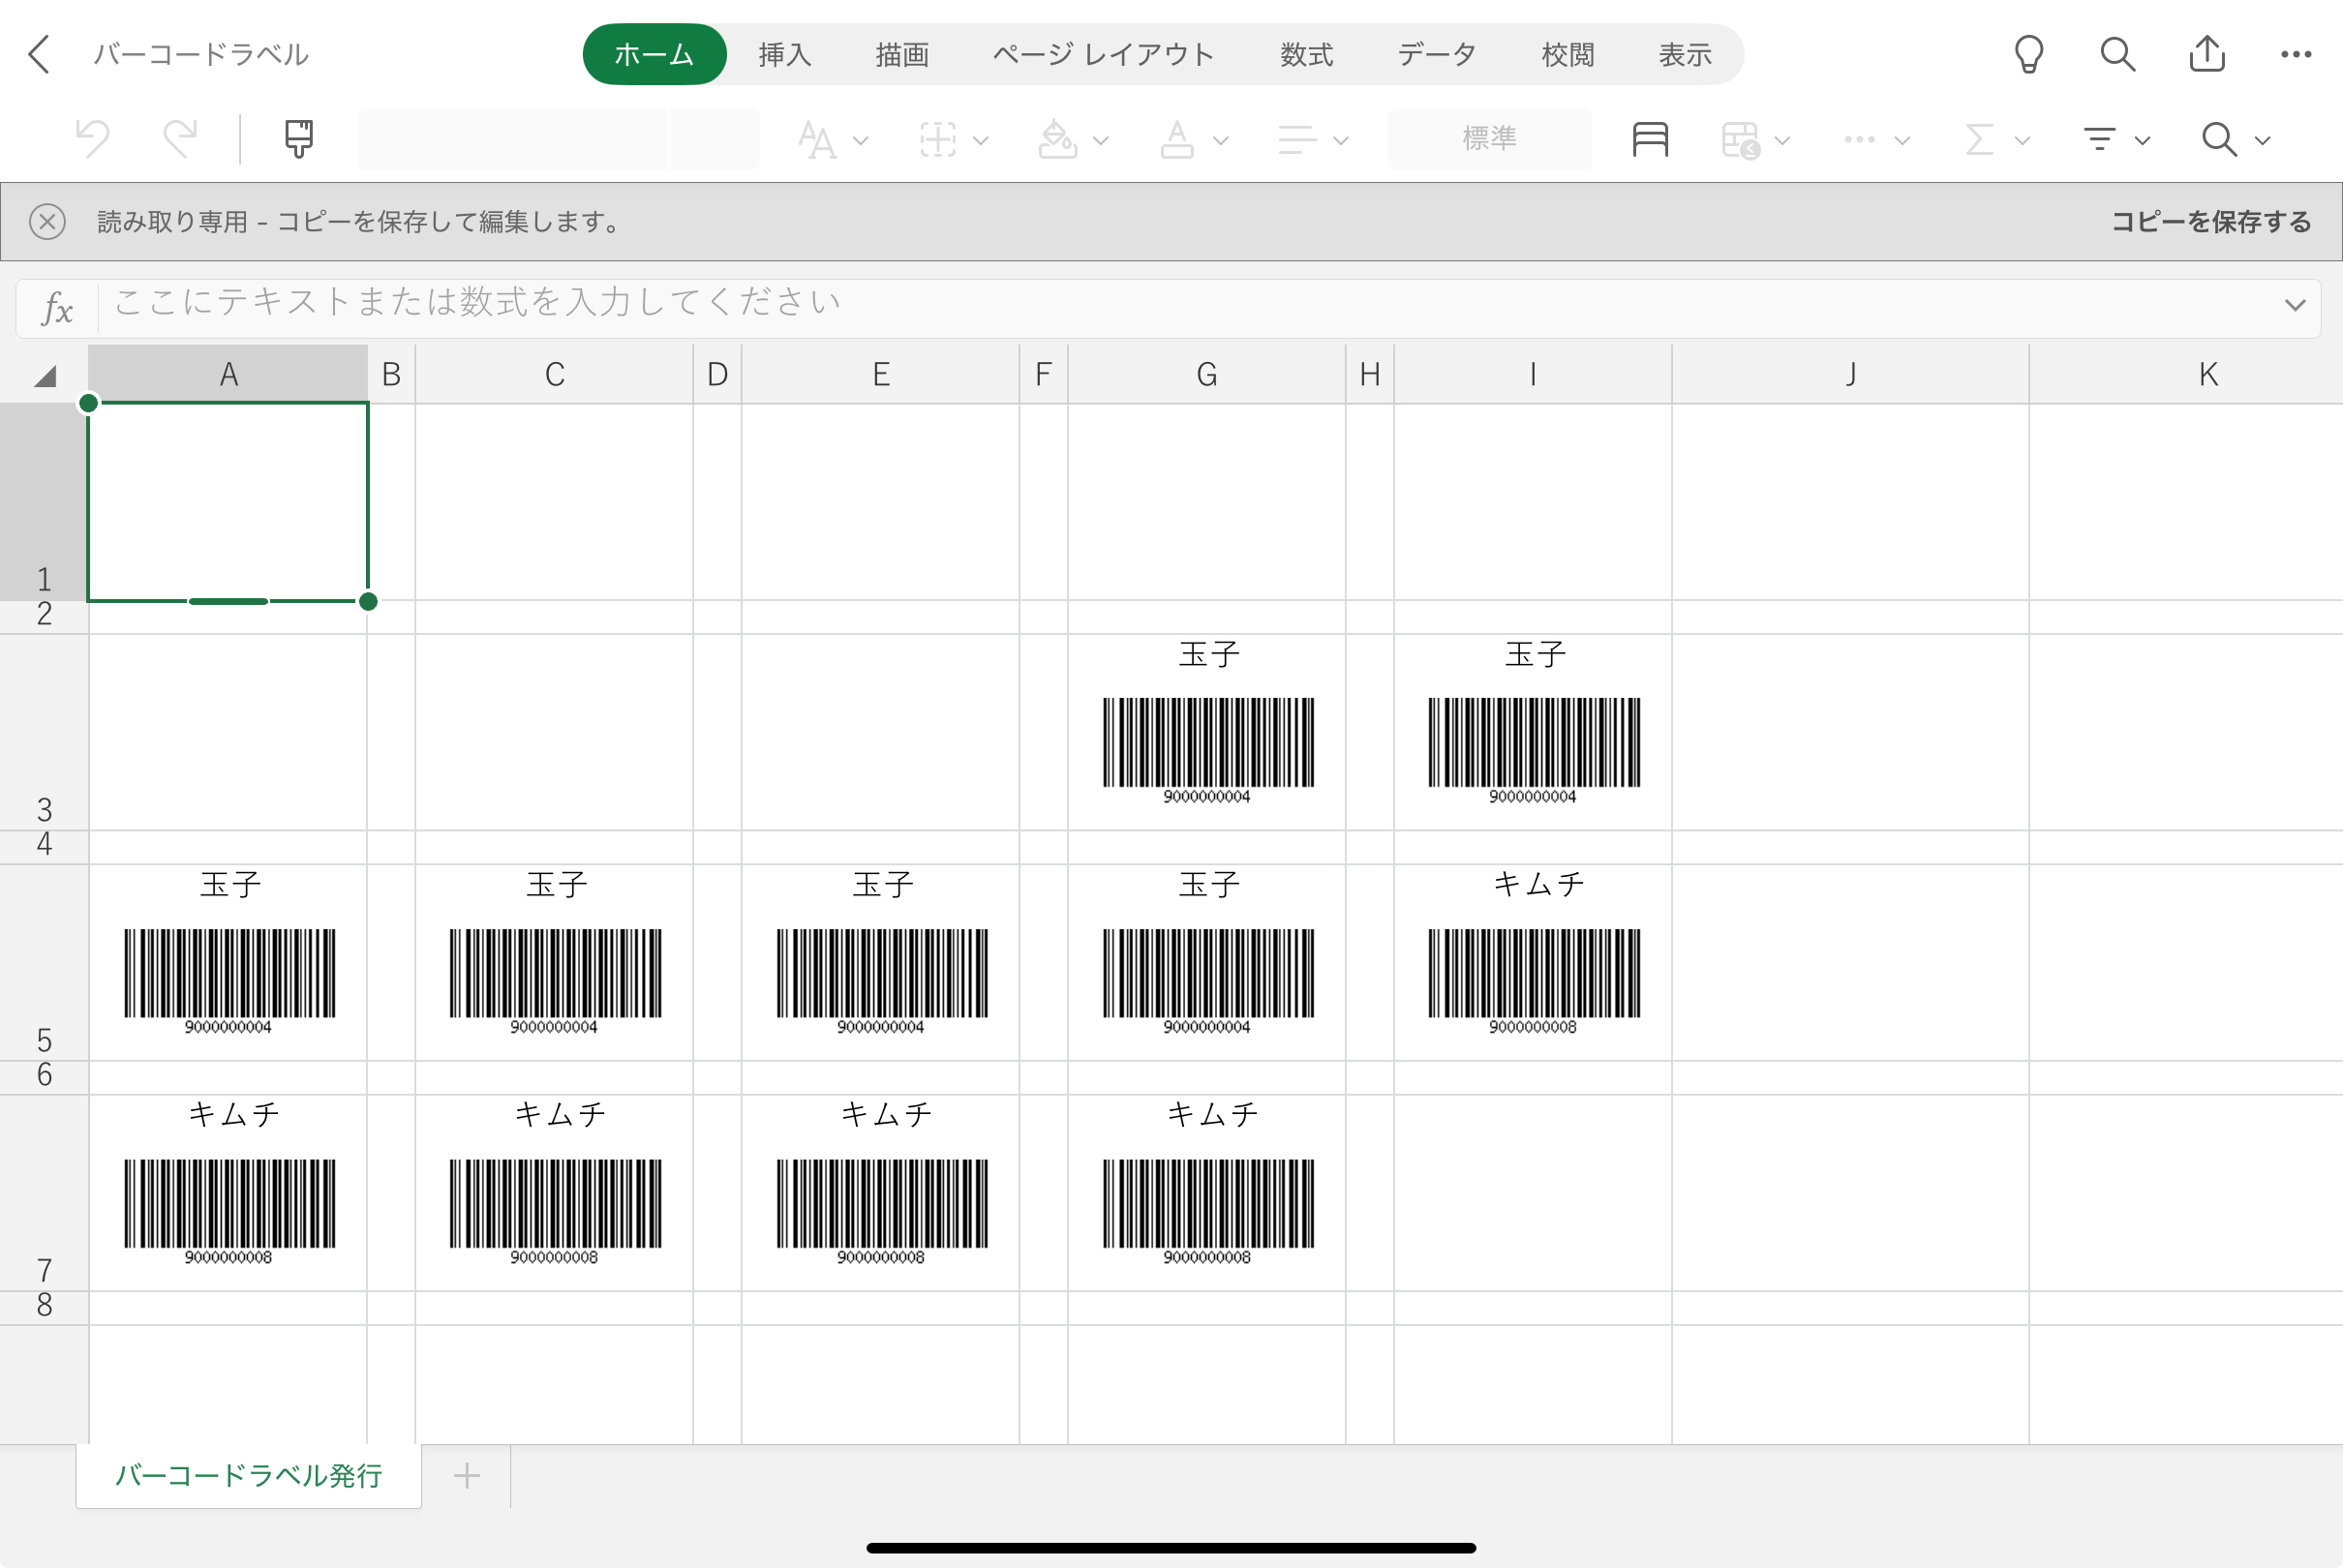Select the format painter brush icon
2343x1568 pixels.
coord(298,139)
